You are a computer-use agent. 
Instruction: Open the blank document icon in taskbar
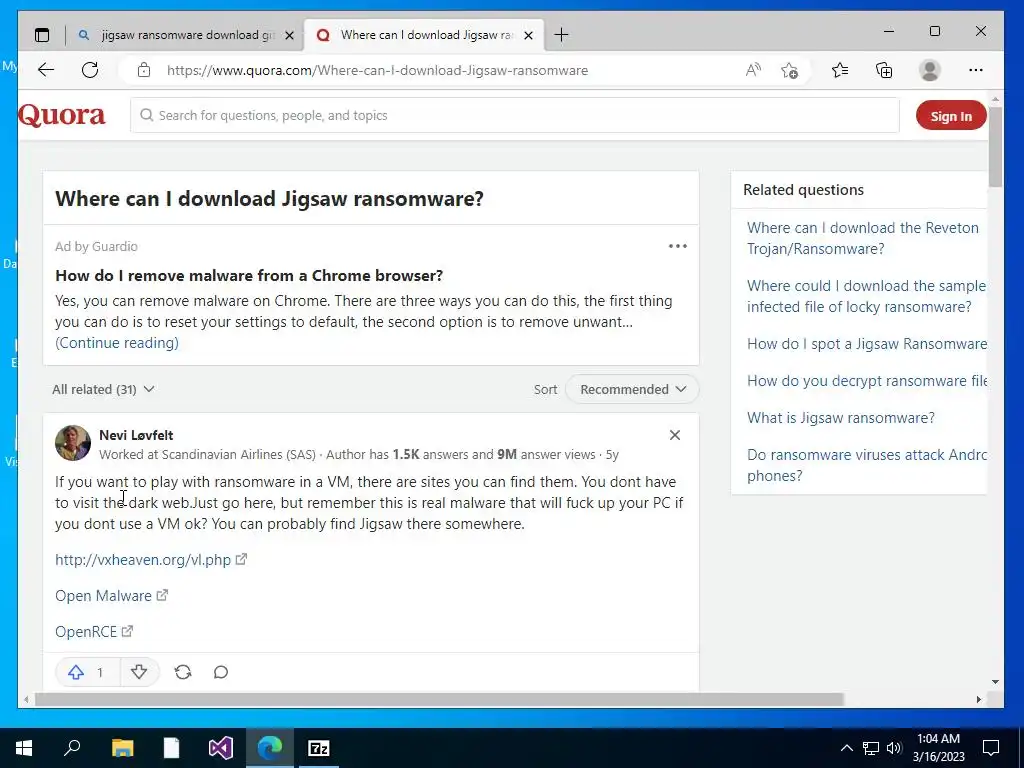(x=171, y=748)
